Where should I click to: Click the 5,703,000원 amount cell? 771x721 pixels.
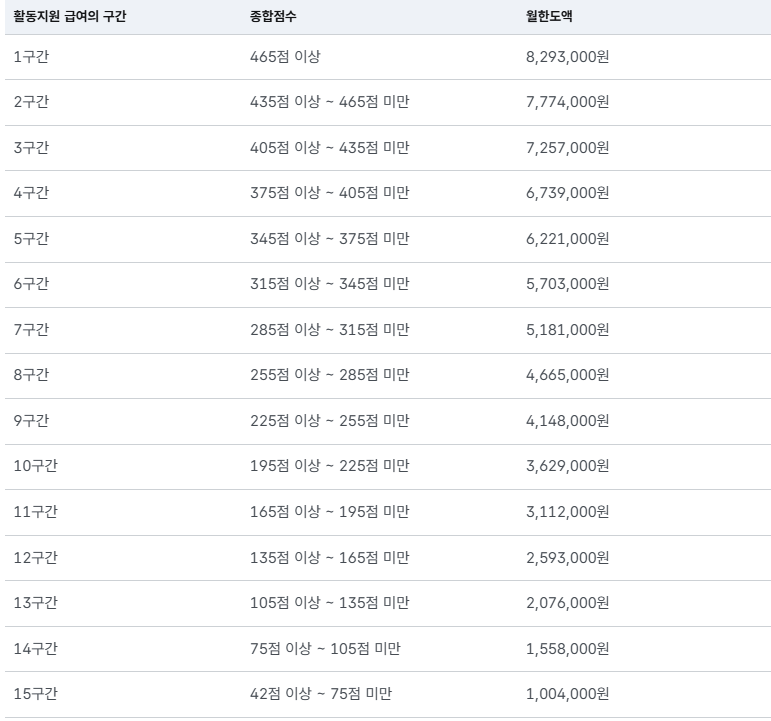coord(567,284)
